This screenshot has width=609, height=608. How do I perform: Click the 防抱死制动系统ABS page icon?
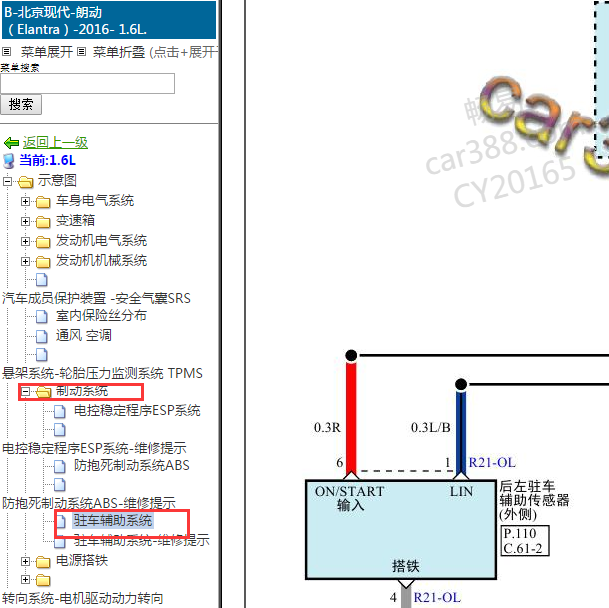point(60,466)
